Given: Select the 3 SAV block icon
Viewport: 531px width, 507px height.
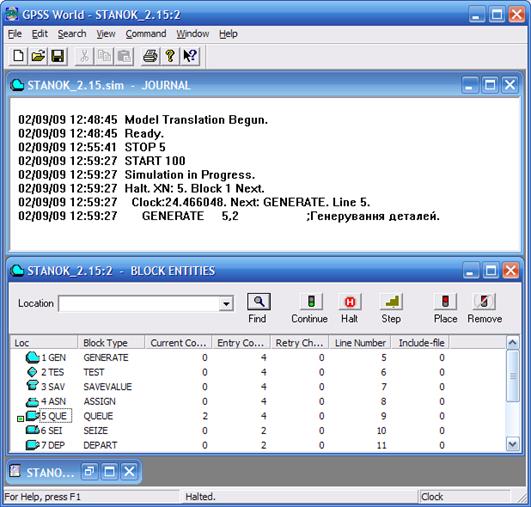Looking at the screenshot, I should click(x=32, y=386).
